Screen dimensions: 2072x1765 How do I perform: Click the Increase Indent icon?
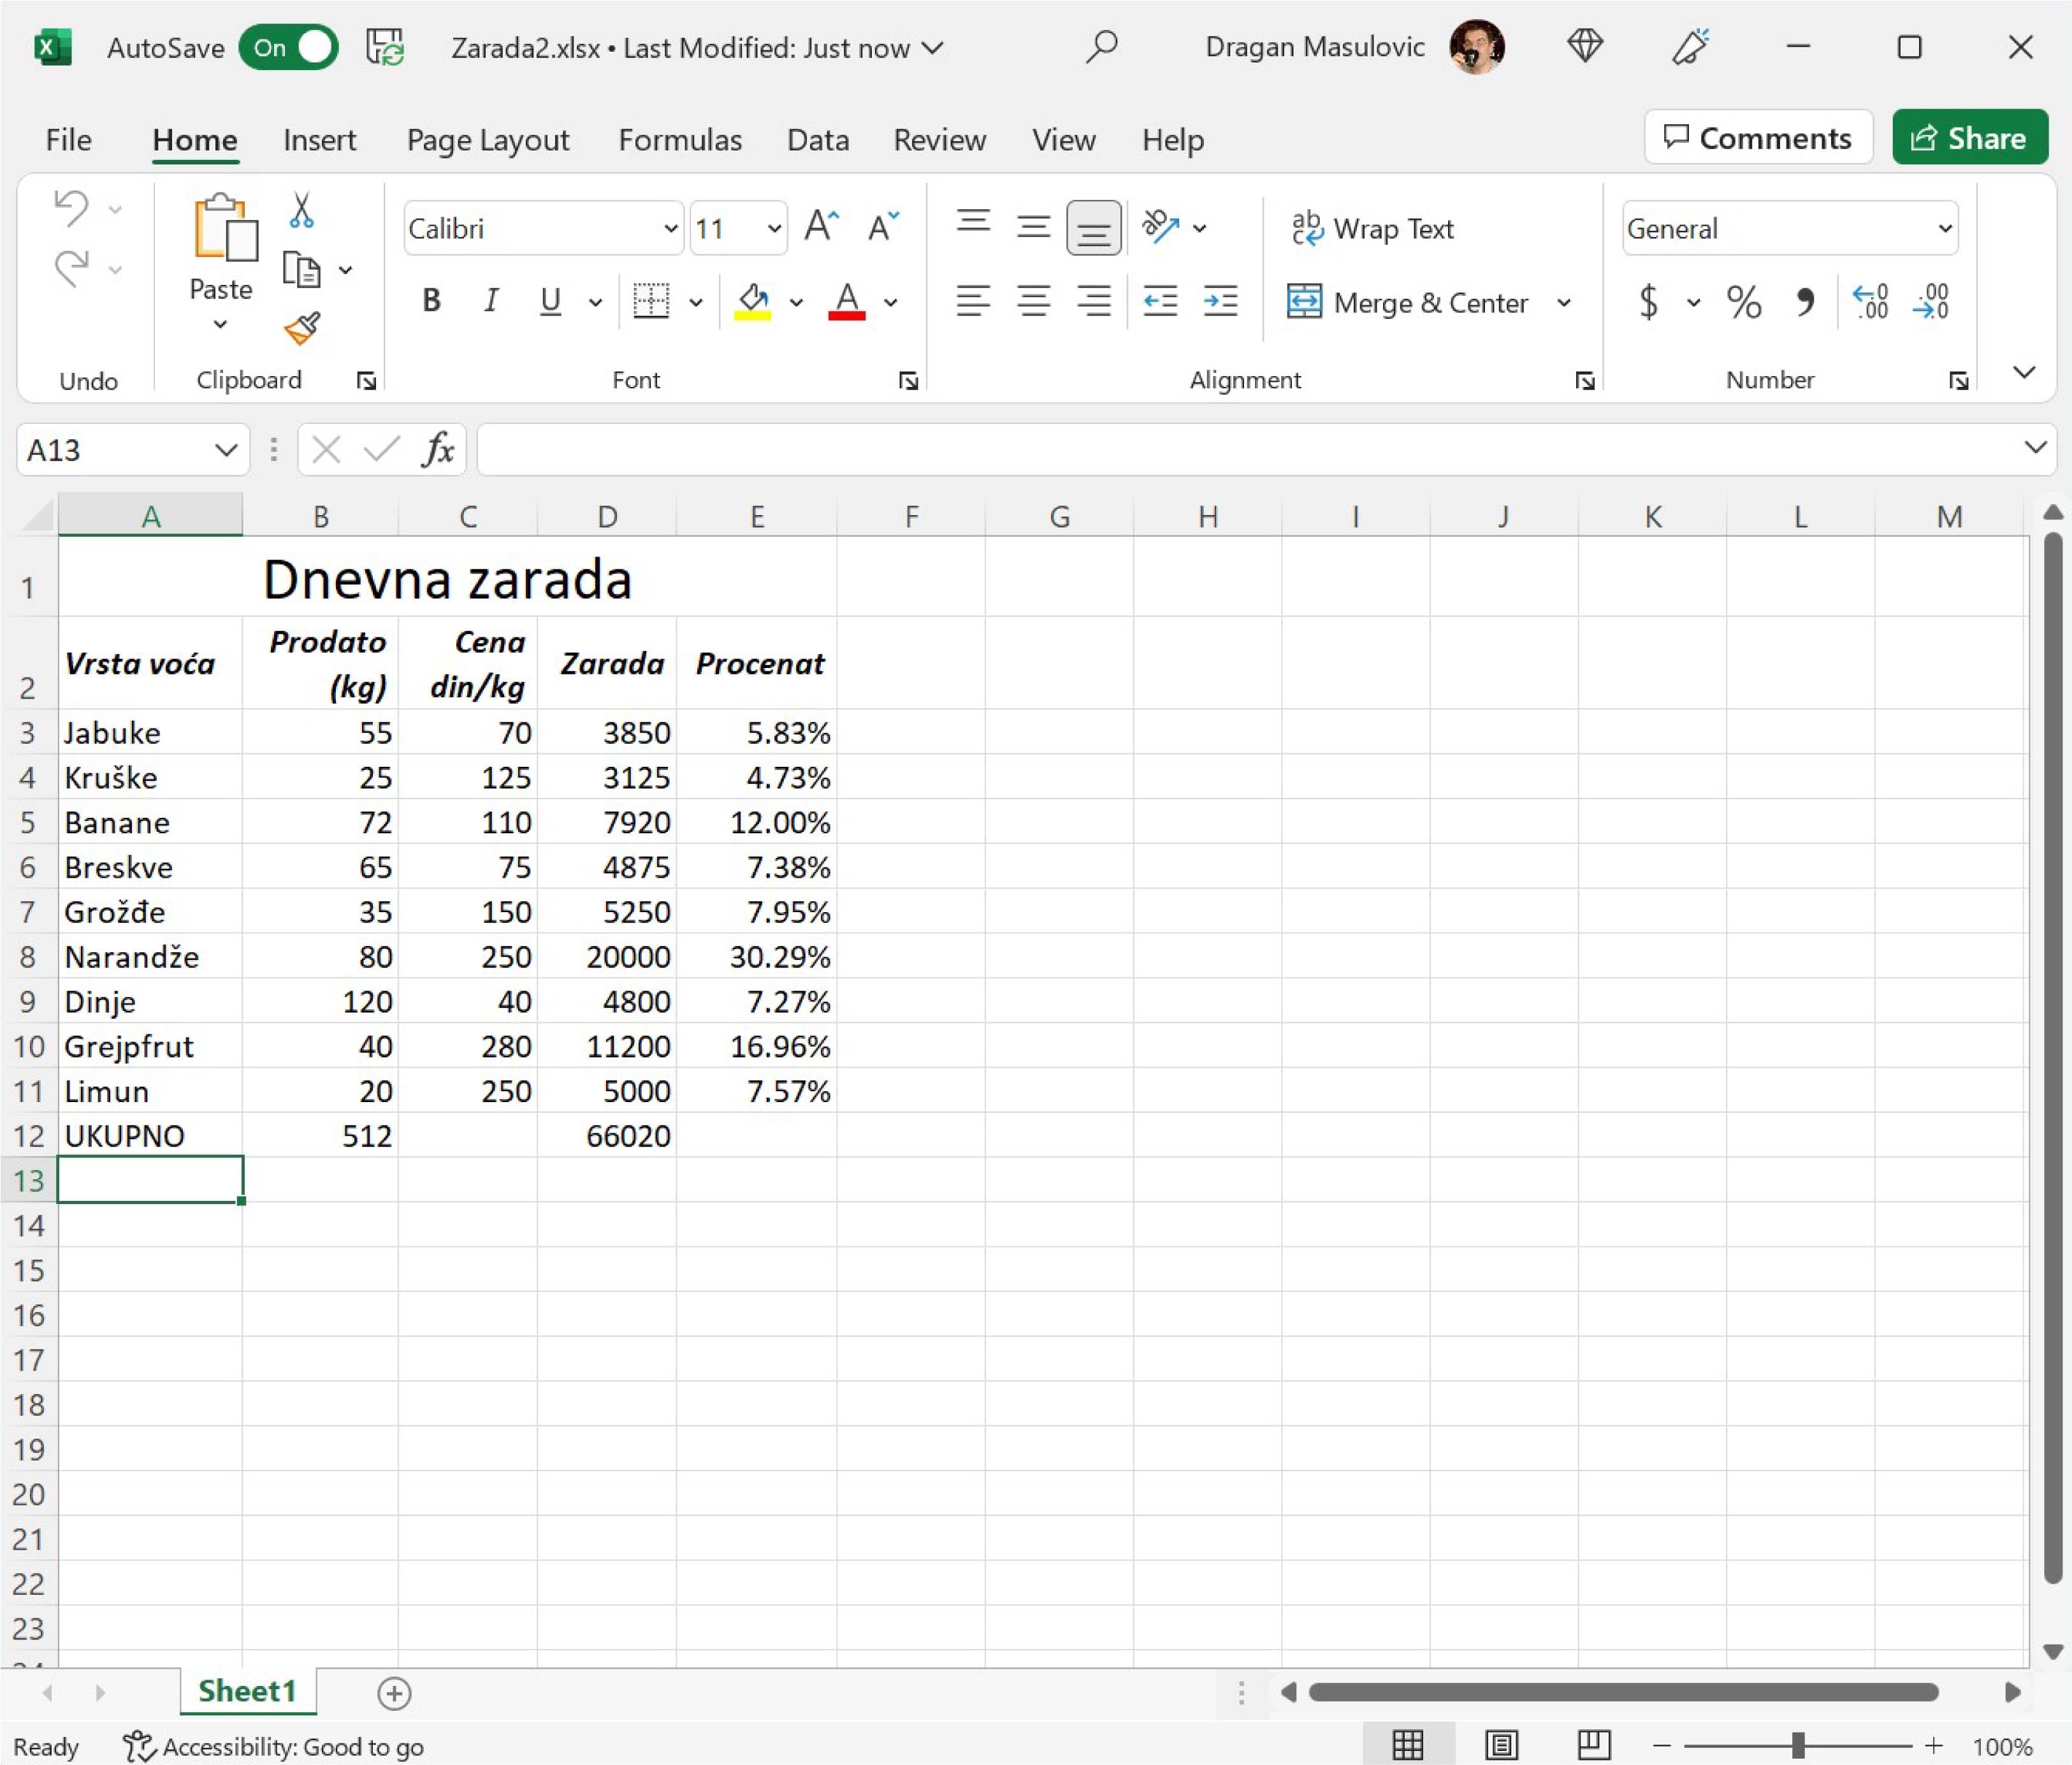[x=1221, y=301]
